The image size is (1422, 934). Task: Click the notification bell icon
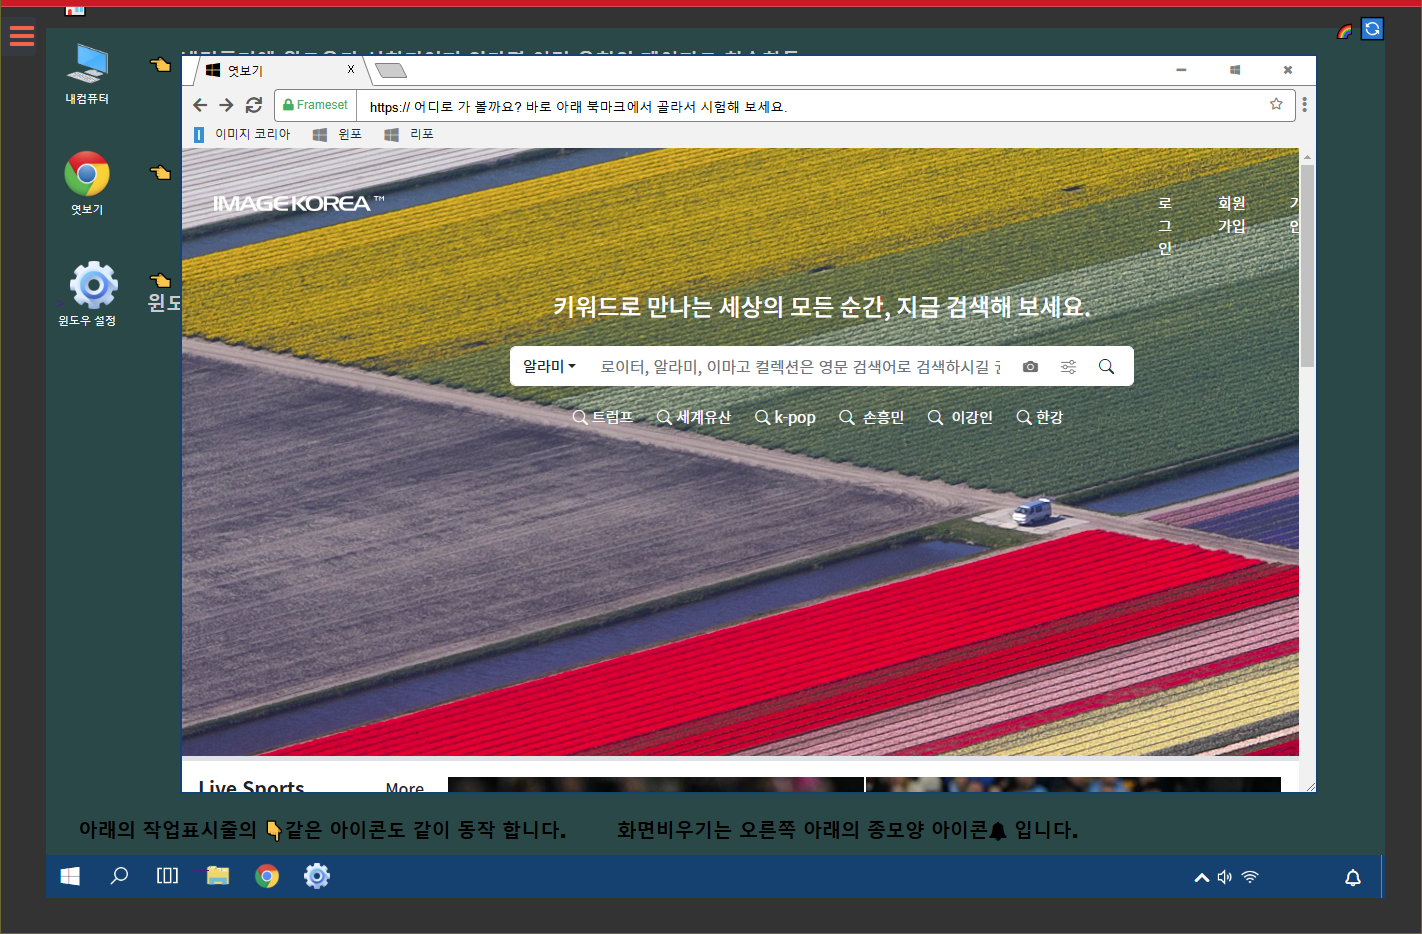coord(1353,877)
